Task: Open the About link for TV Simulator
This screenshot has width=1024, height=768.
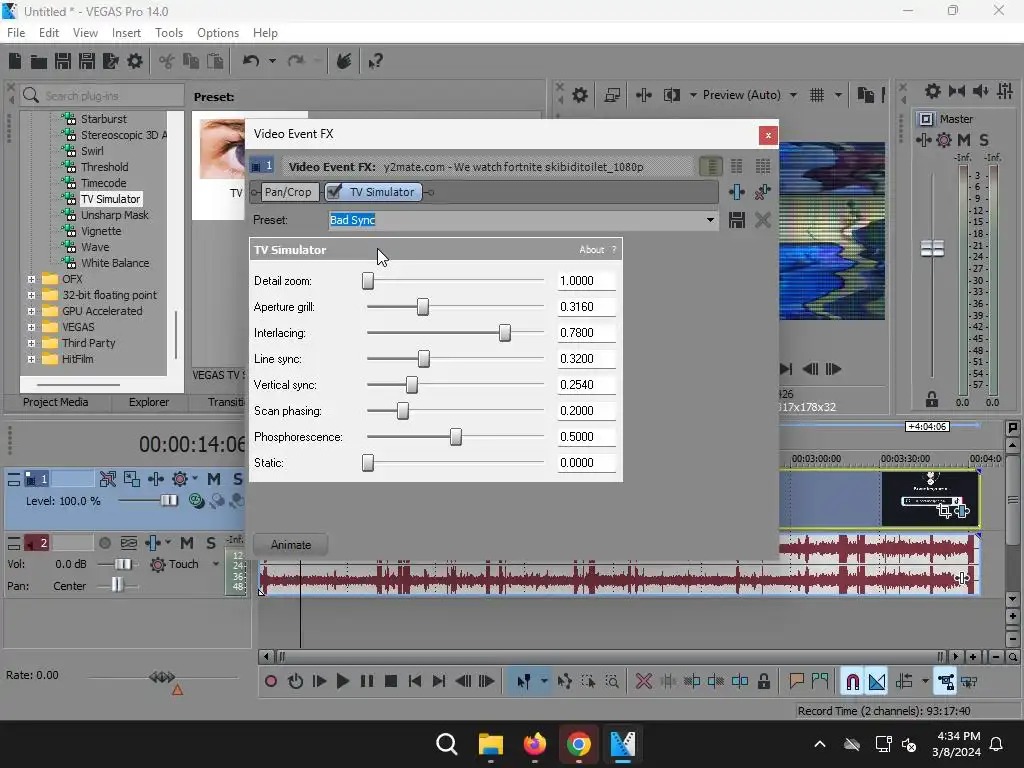Action: (591, 249)
